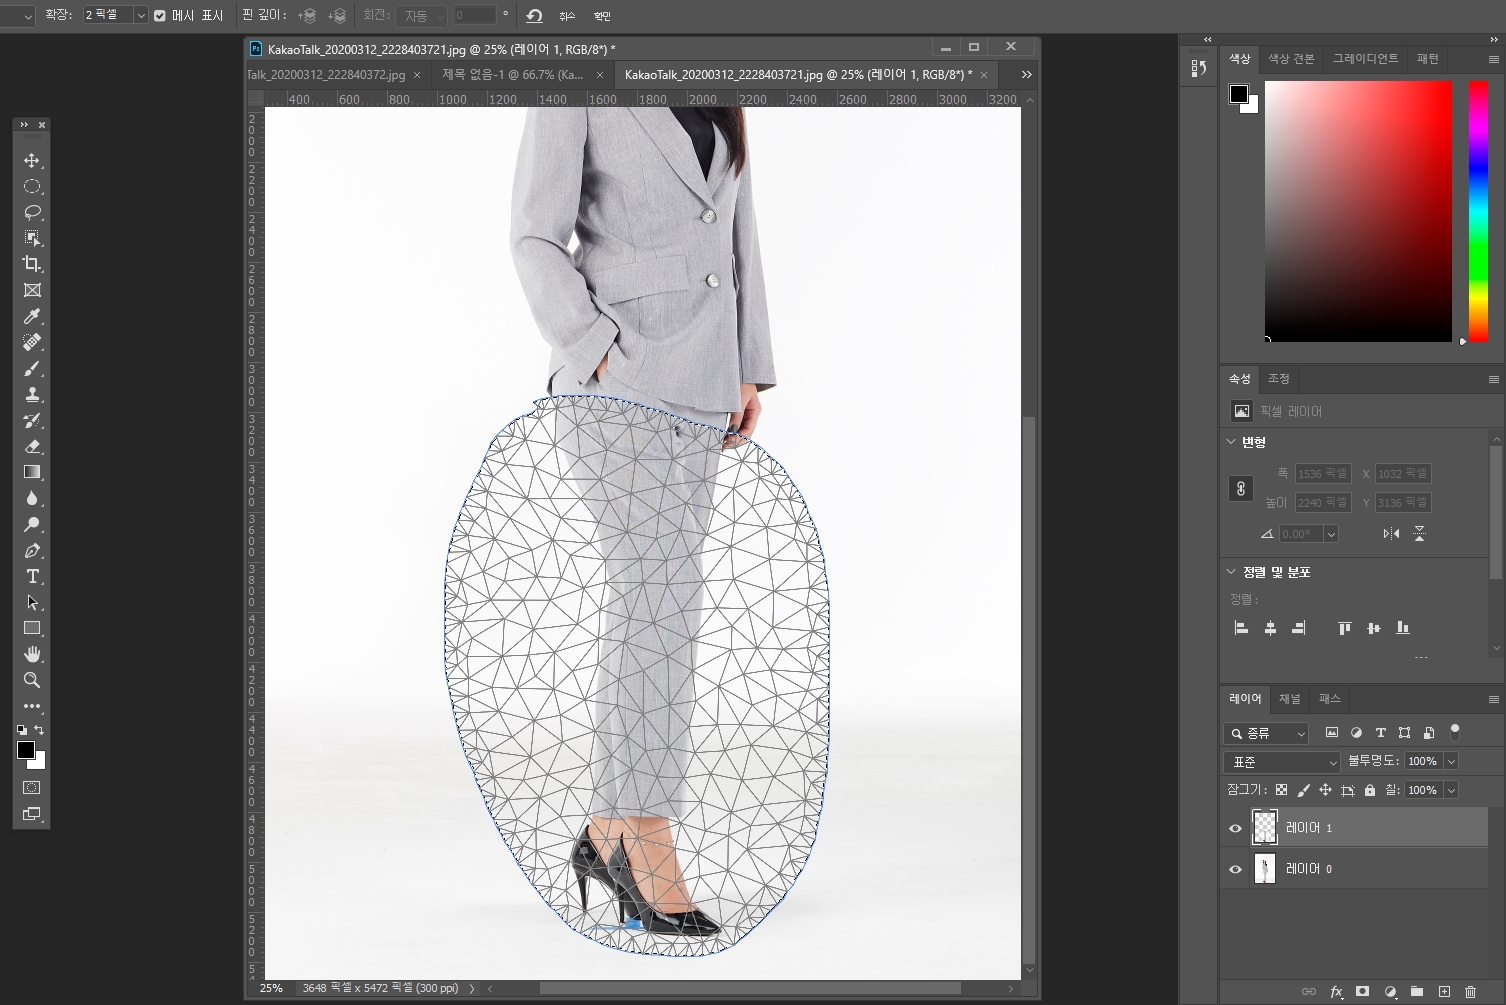Toggle Filter for pixel layers icon
This screenshot has width=1506, height=1005.
coord(1332,733)
